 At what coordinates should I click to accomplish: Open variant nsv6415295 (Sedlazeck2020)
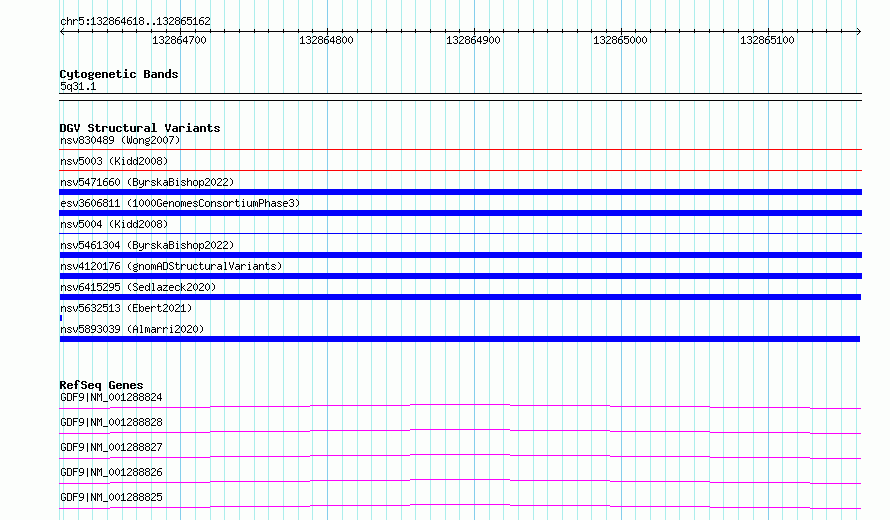[138, 287]
